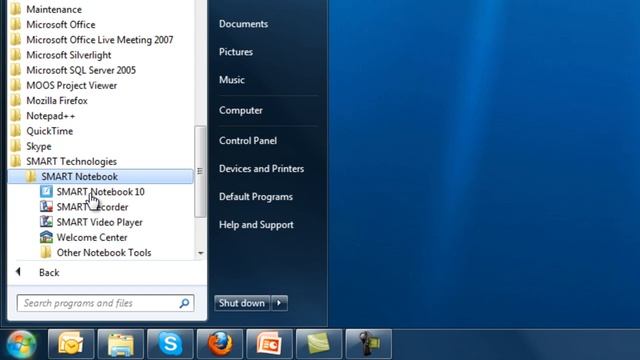The image size is (640, 360).
Task: Click the Mozilla Firefox folder icon
Action: [x=16, y=100]
